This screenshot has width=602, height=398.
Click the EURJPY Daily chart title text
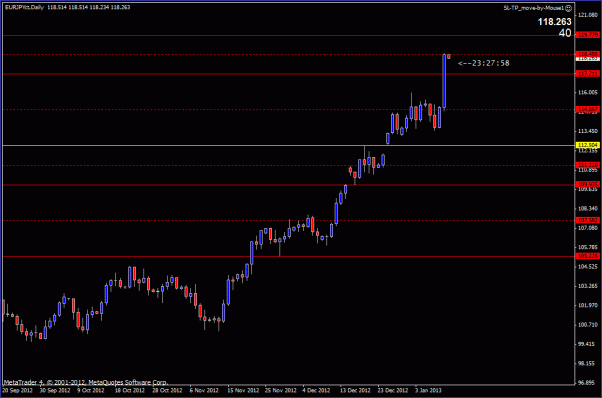click(x=25, y=7)
